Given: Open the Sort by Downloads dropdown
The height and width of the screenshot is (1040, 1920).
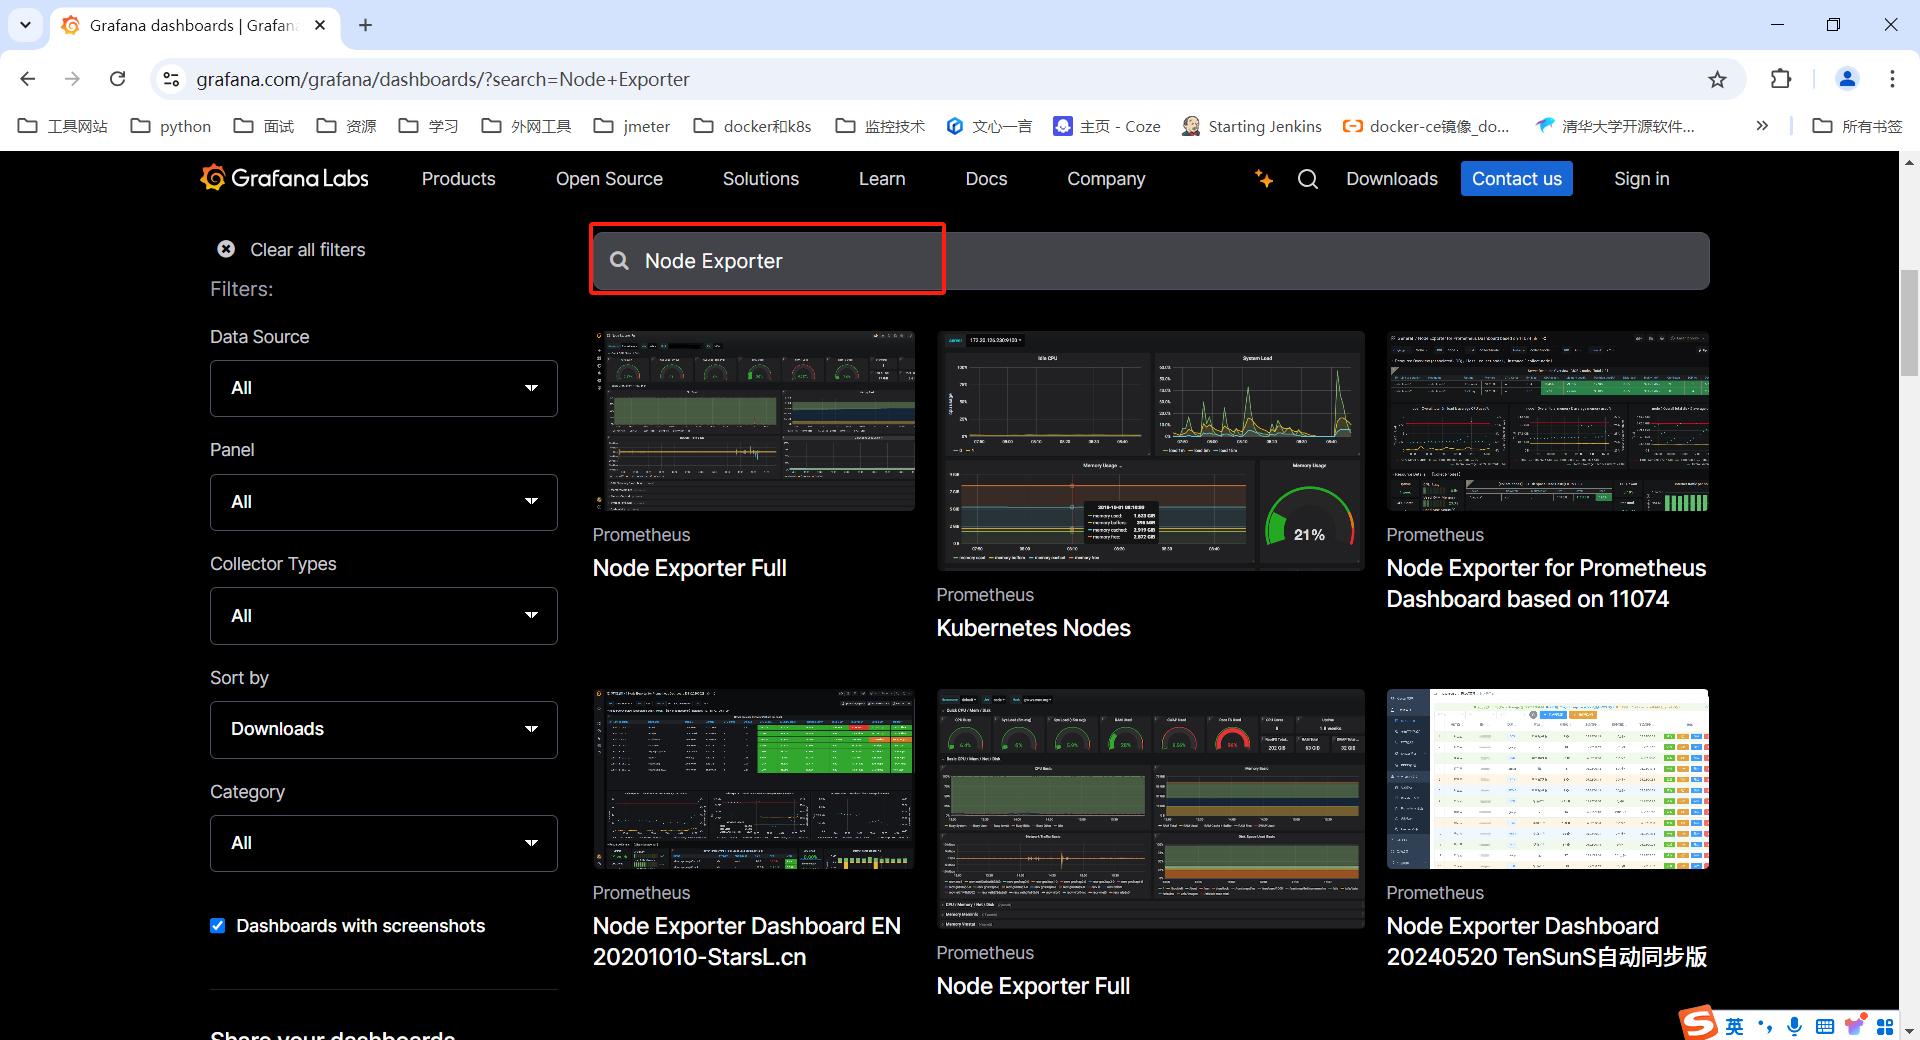Looking at the screenshot, I should point(384,730).
